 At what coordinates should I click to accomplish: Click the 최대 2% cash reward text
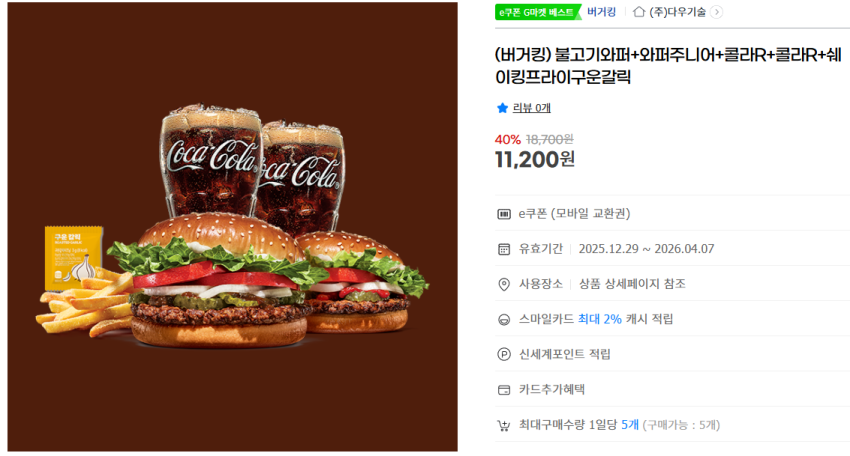600,319
